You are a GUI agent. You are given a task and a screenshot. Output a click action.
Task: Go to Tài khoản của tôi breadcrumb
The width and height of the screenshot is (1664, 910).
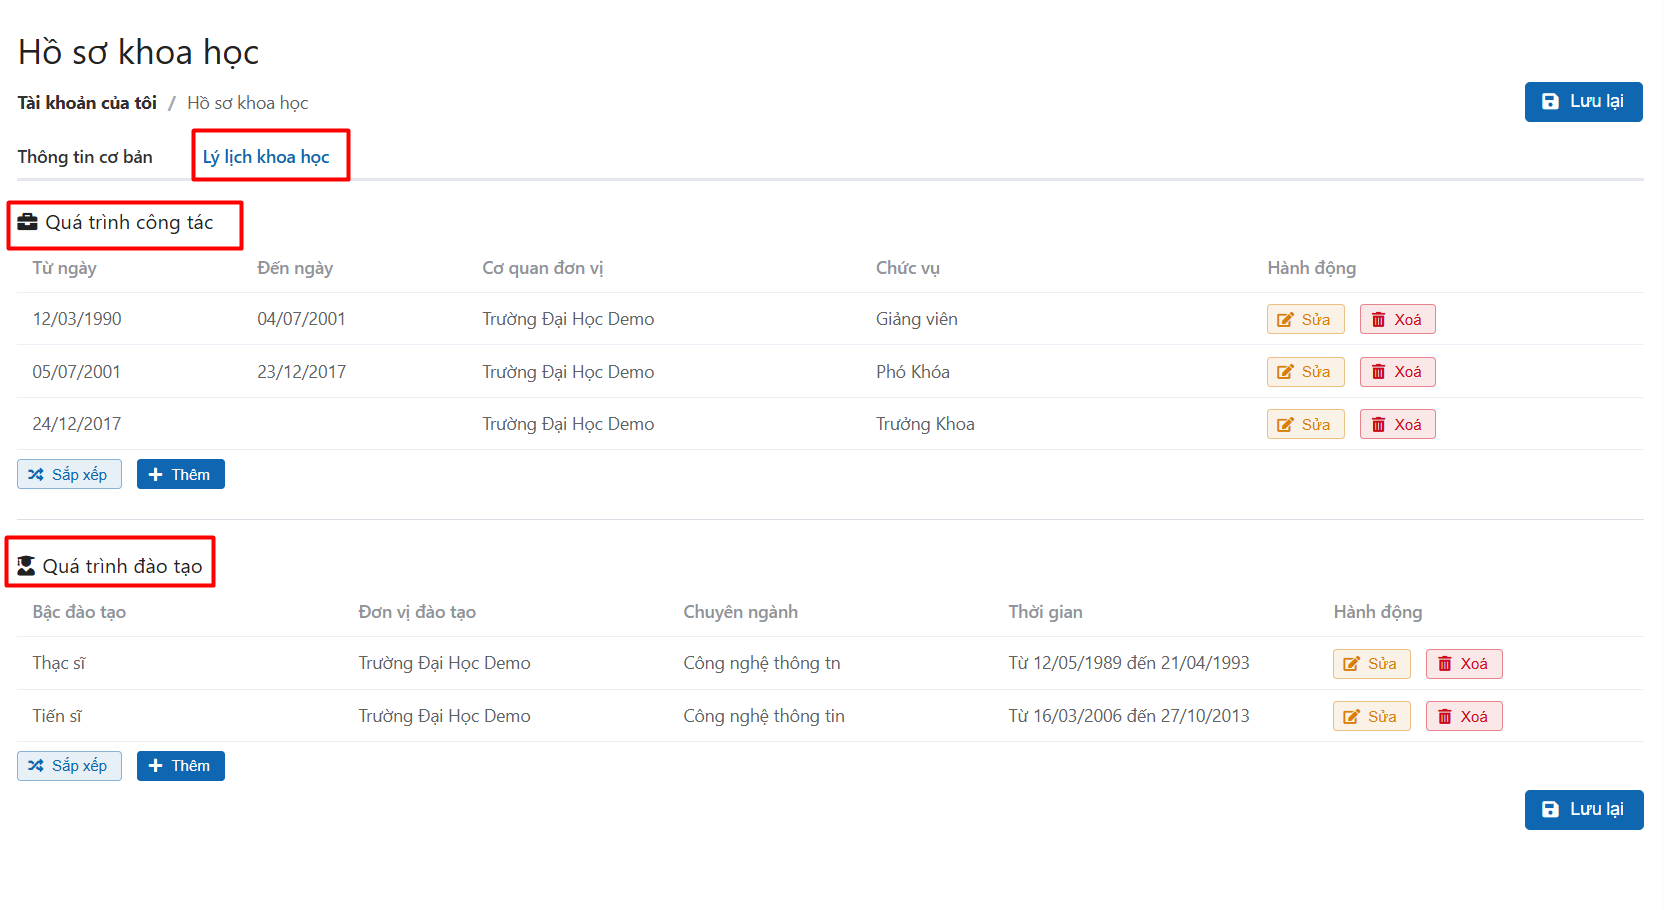coord(87,103)
